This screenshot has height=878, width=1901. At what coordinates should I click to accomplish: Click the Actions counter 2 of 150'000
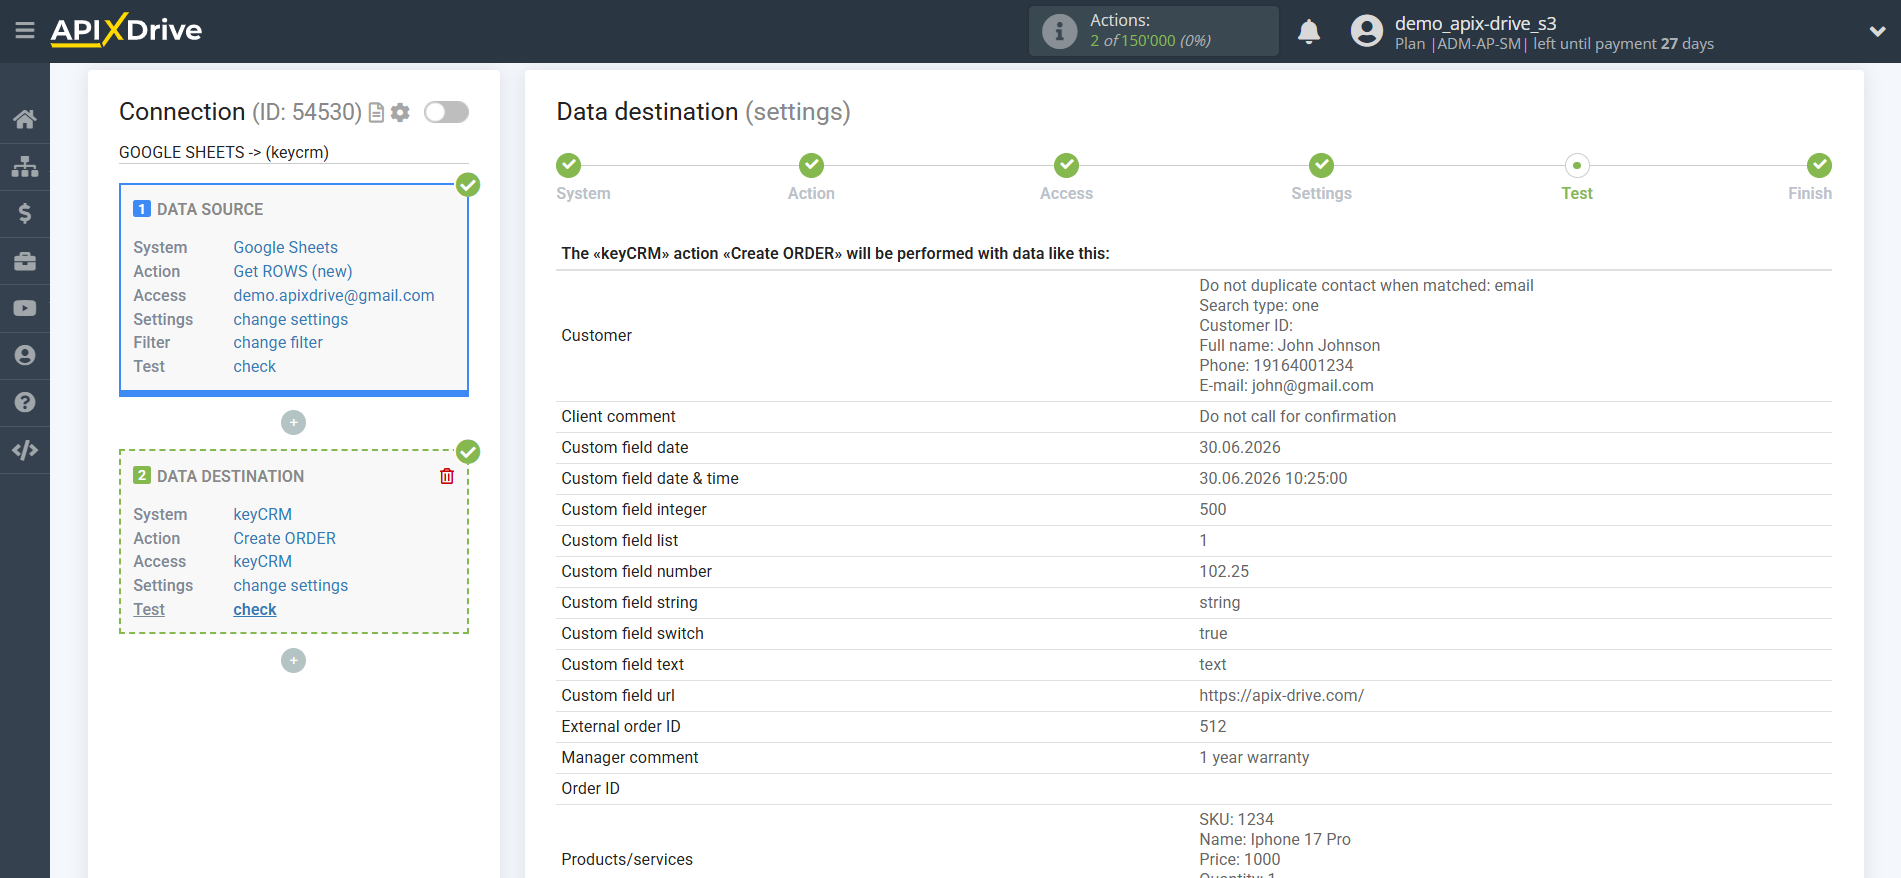point(1150,41)
